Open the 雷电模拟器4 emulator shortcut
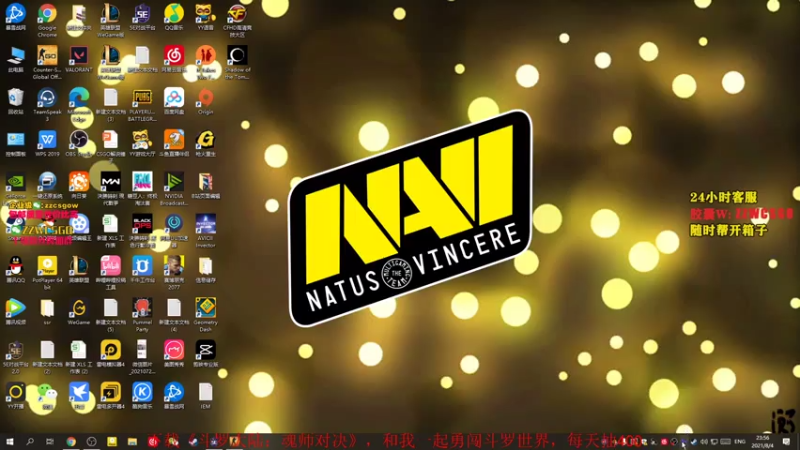800x450 pixels. point(110,354)
